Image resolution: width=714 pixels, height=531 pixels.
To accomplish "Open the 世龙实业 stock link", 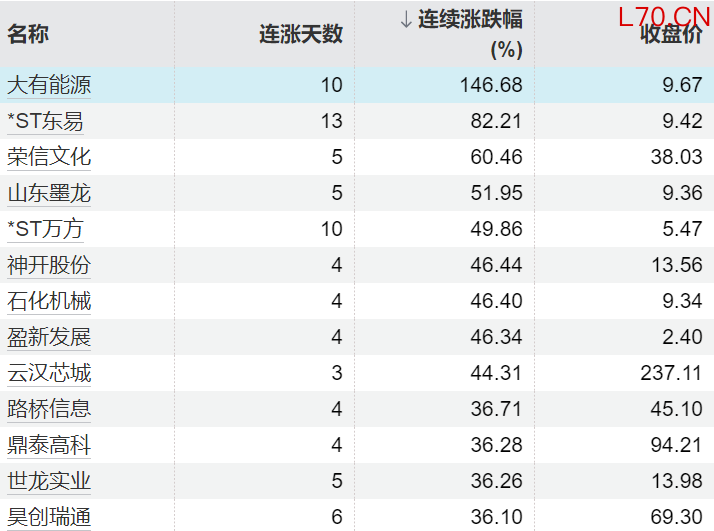I will pos(49,481).
